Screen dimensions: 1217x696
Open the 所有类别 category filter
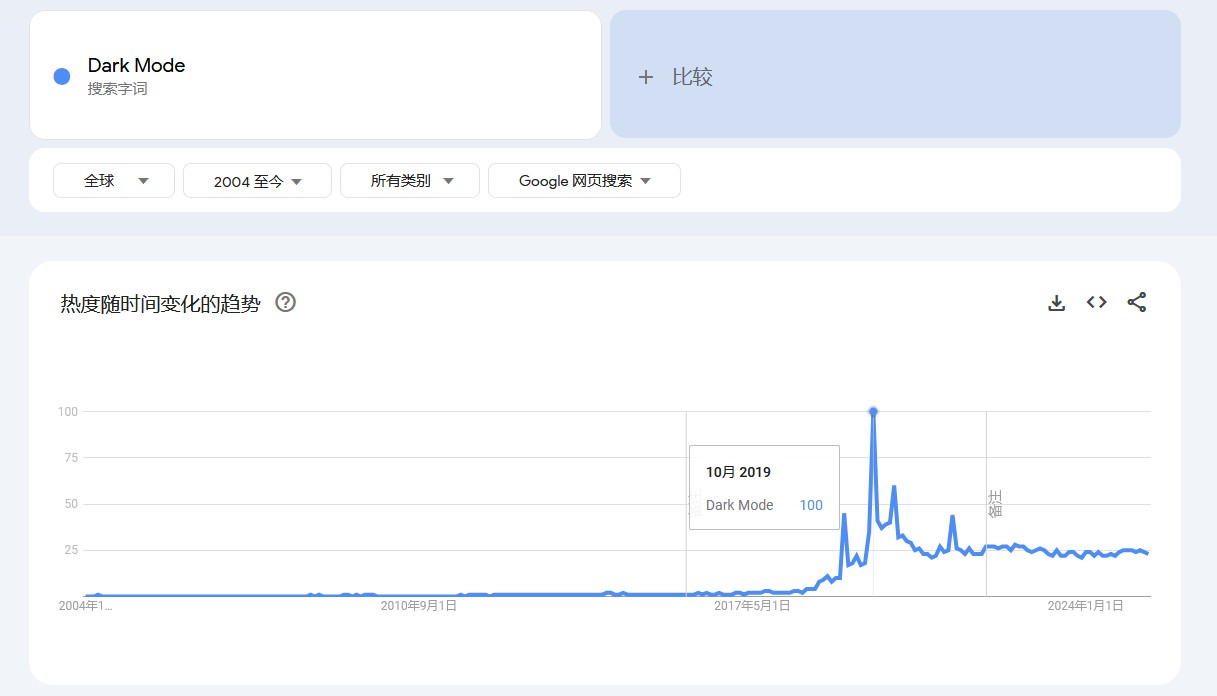409,180
